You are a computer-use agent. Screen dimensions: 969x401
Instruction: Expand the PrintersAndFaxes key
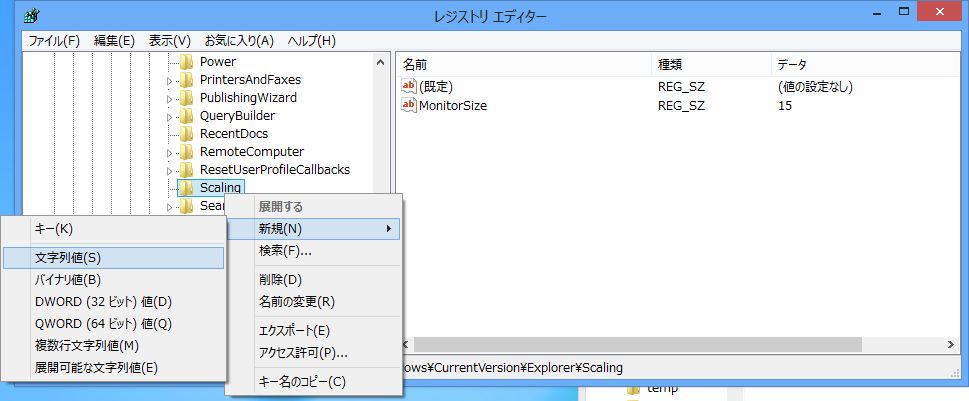point(169,80)
